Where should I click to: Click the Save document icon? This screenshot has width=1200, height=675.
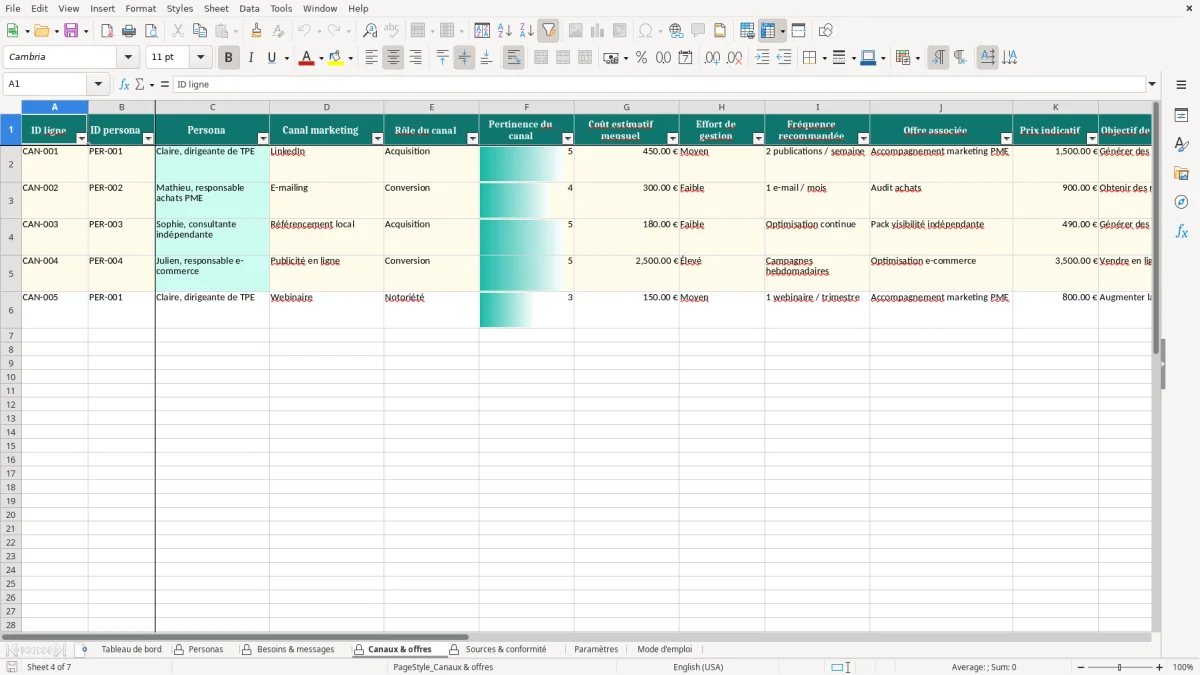[x=71, y=31]
